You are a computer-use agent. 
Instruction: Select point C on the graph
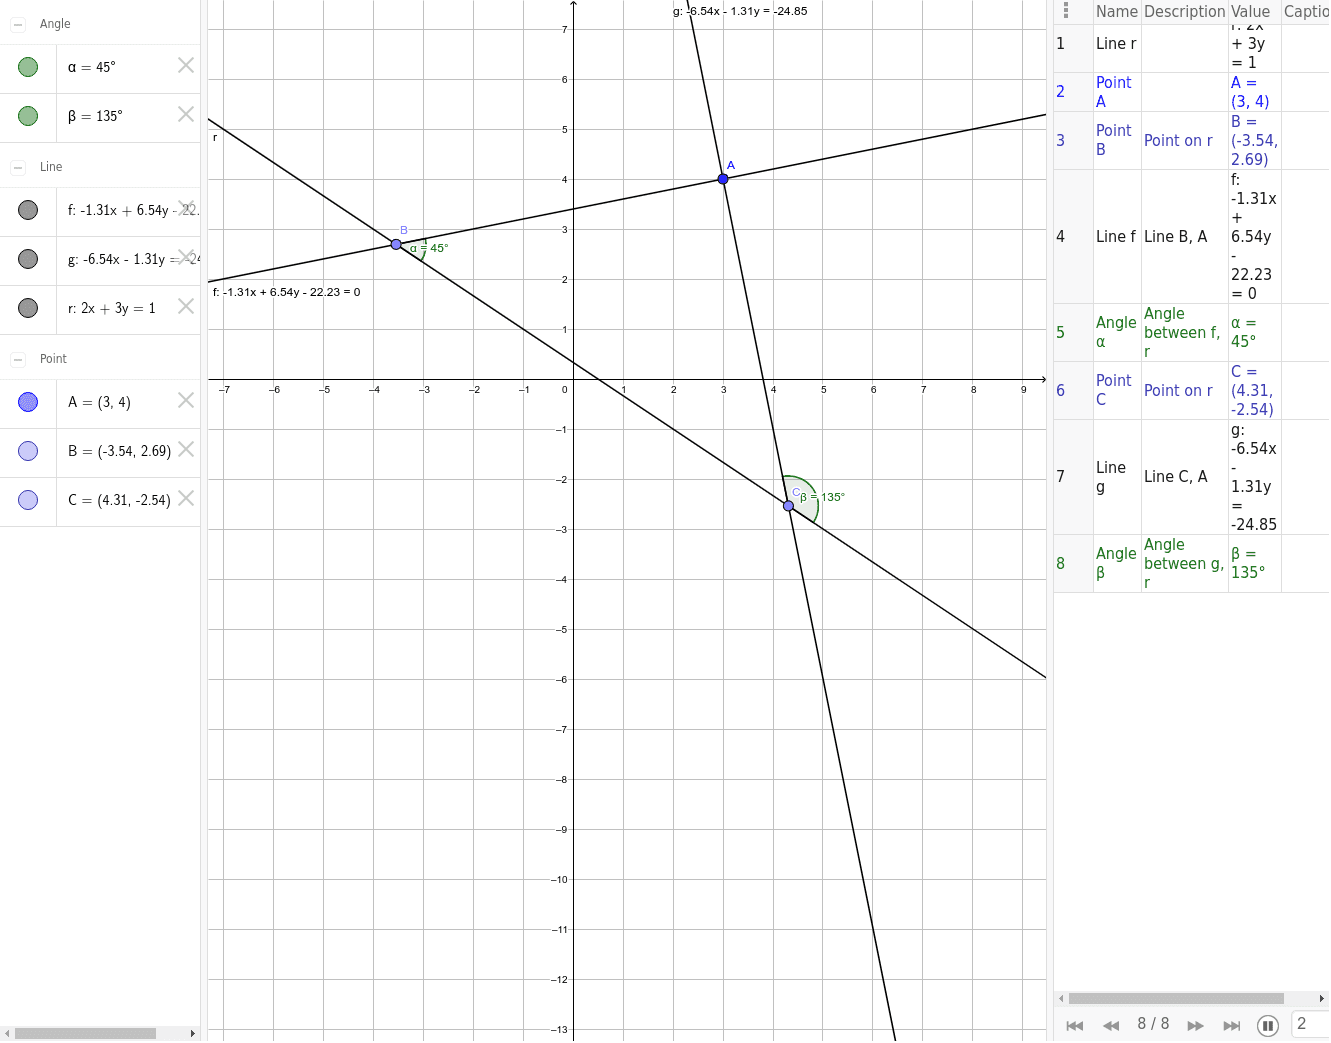pyautogui.click(x=788, y=506)
